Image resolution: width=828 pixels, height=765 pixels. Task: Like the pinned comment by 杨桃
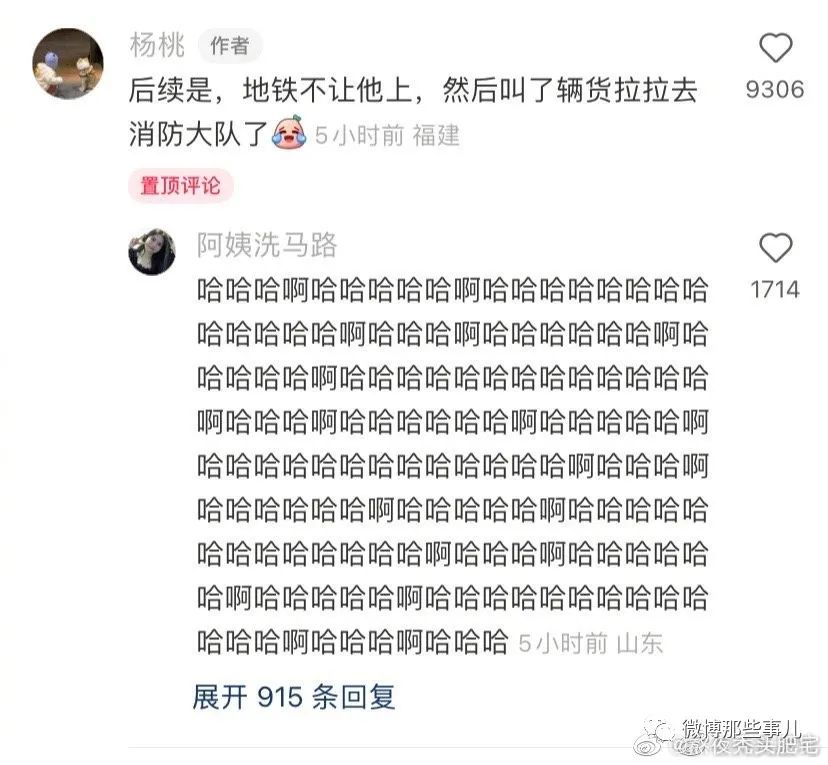775,48
